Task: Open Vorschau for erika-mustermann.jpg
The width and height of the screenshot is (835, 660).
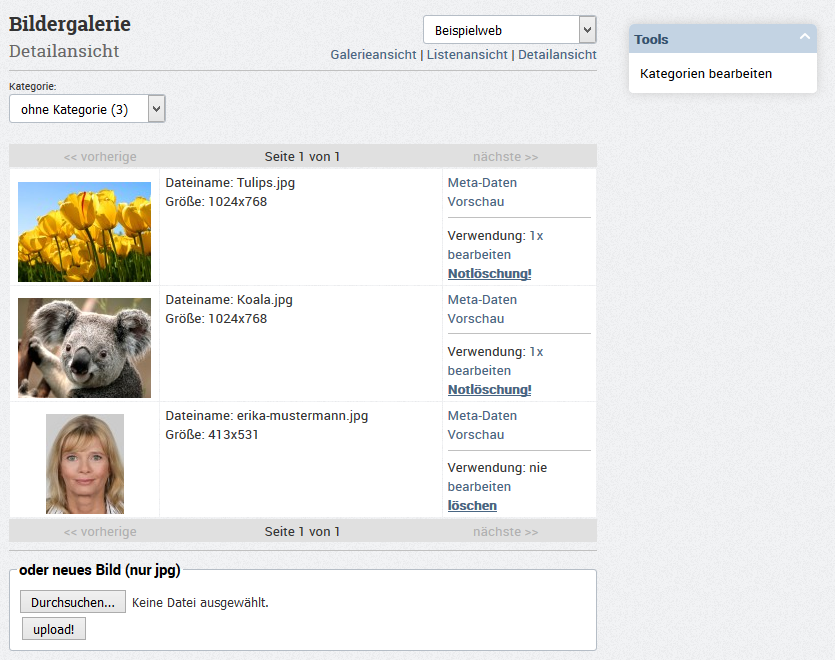Action: [476, 435]
